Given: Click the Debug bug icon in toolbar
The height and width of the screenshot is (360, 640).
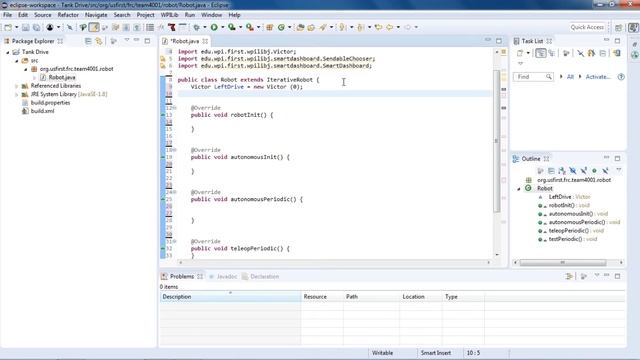Looking at the screenshot, I should tap(197, 27).
